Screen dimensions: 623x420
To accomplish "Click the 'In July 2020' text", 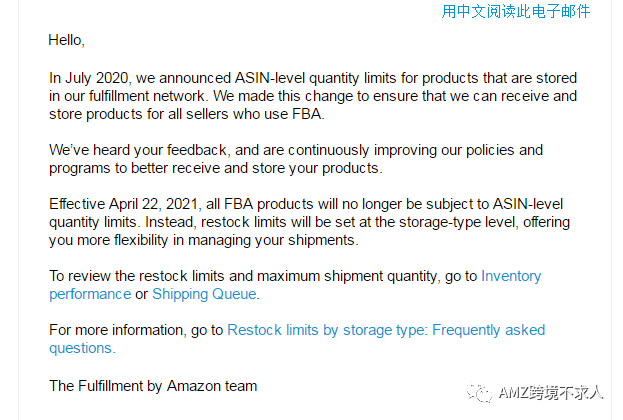I will pyautogui.click(x=90, y=78).
